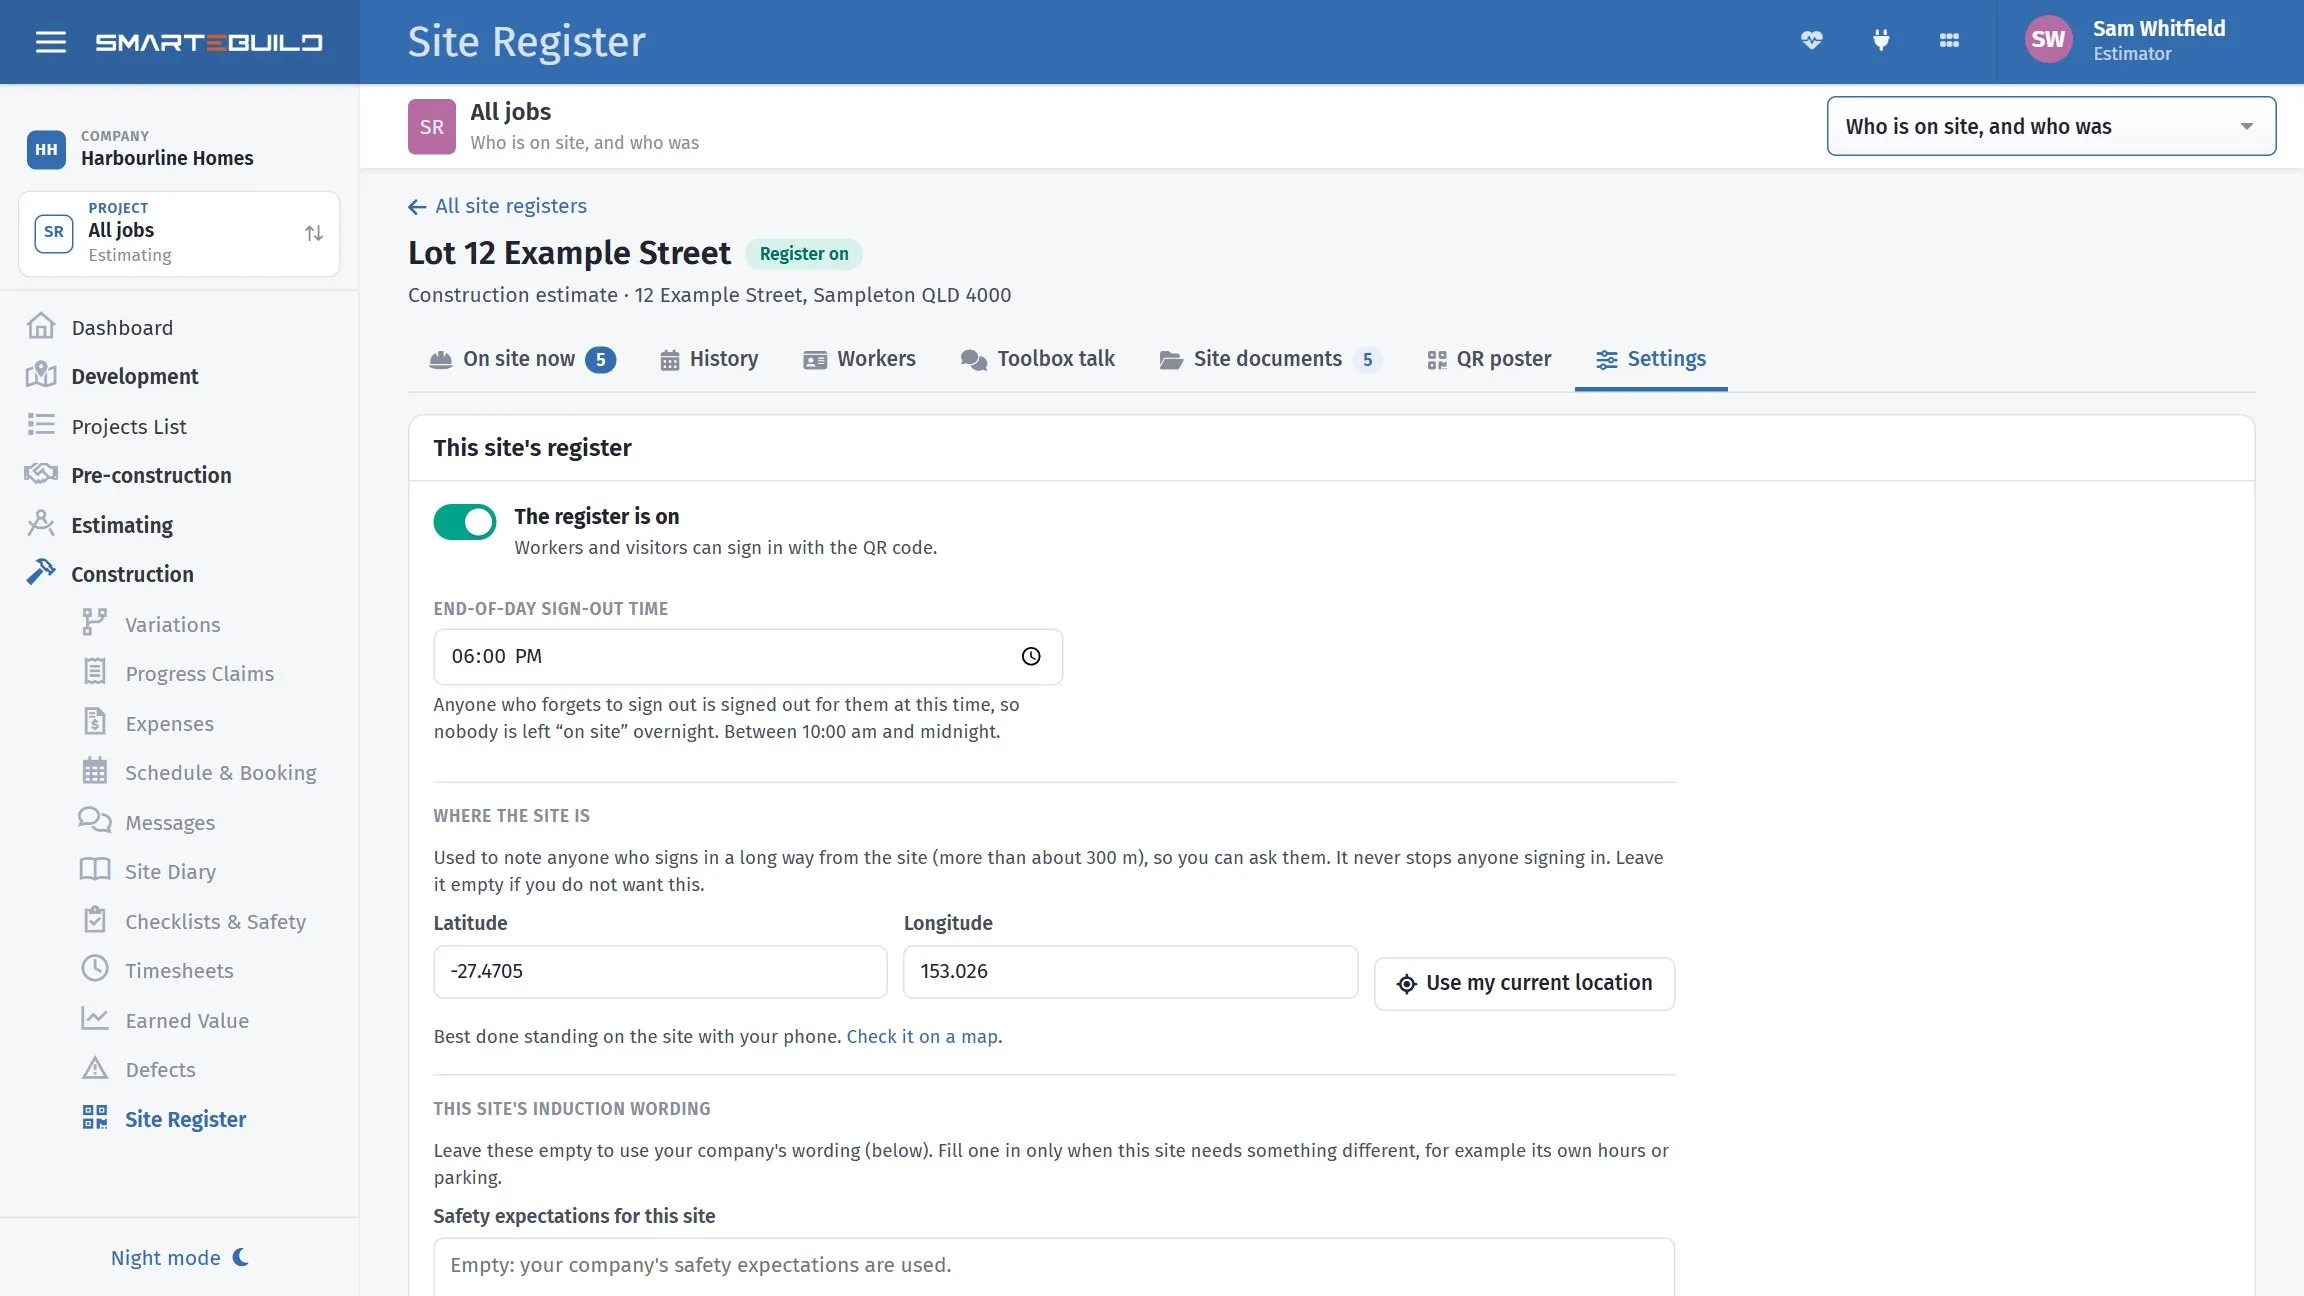Switch to the Toolbox talk tab
This screenshot has width=2304, height=1296.
(x=1037, y=359)
